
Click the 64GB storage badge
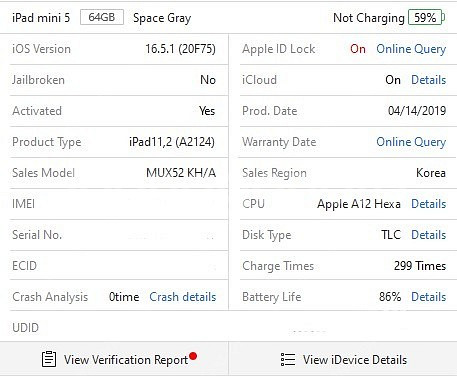coord(102,17)
